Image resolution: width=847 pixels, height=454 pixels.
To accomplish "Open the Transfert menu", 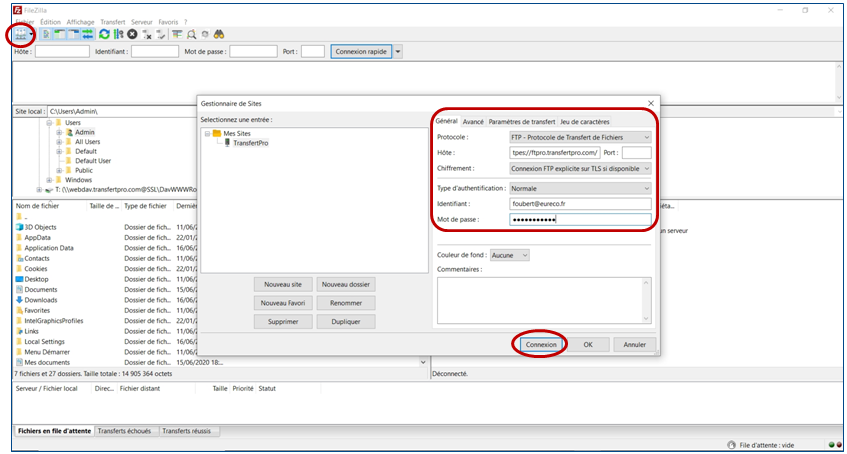I will (x=112, y=22).
